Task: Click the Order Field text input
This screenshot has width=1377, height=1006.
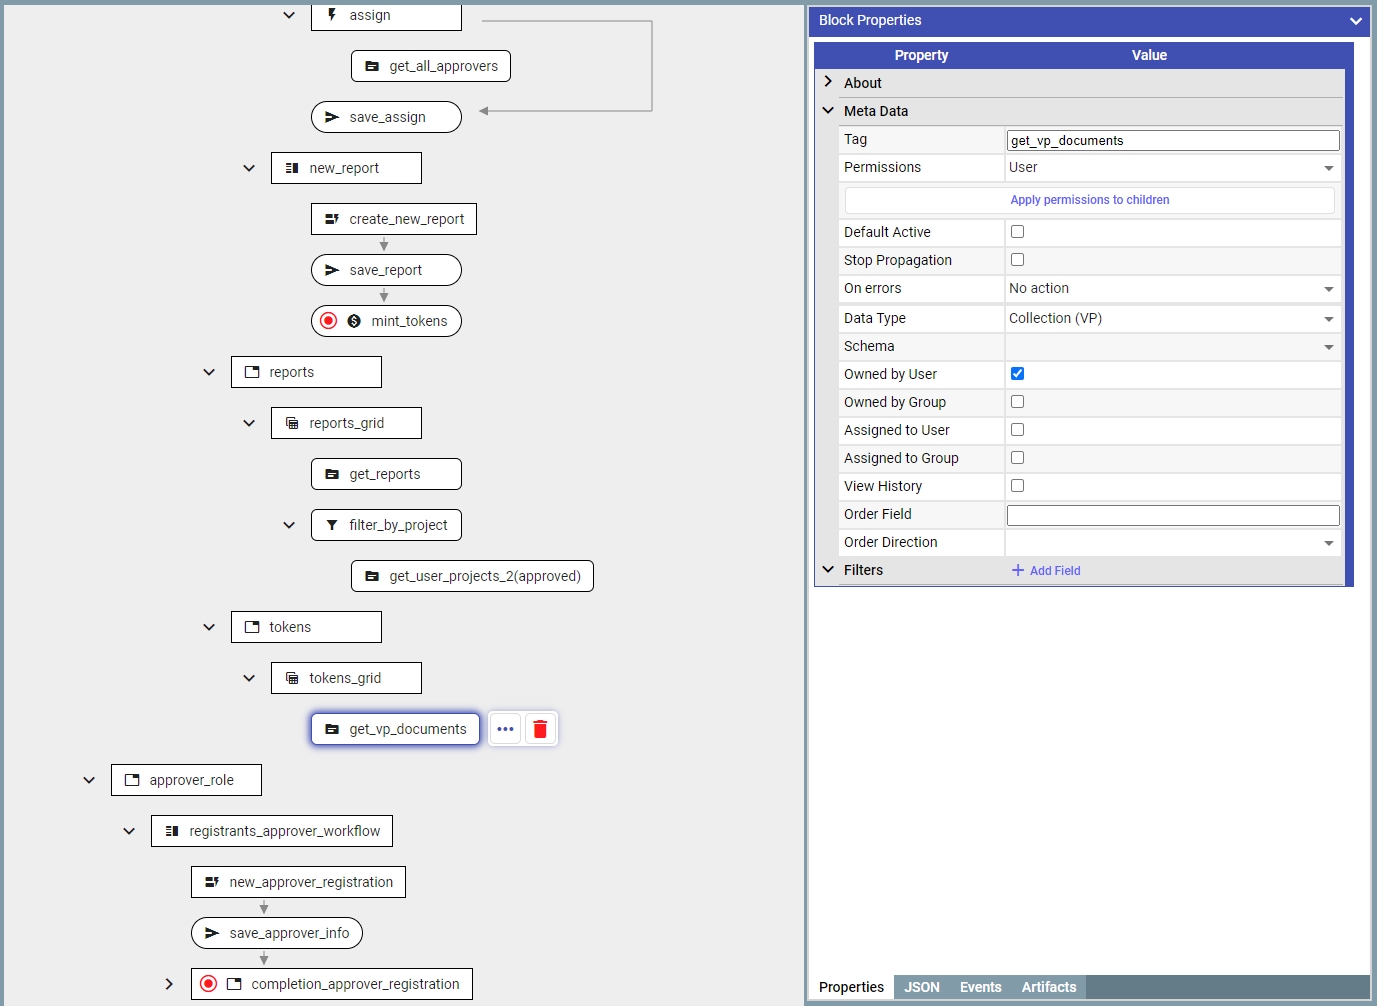Action: click(1172, 515)
